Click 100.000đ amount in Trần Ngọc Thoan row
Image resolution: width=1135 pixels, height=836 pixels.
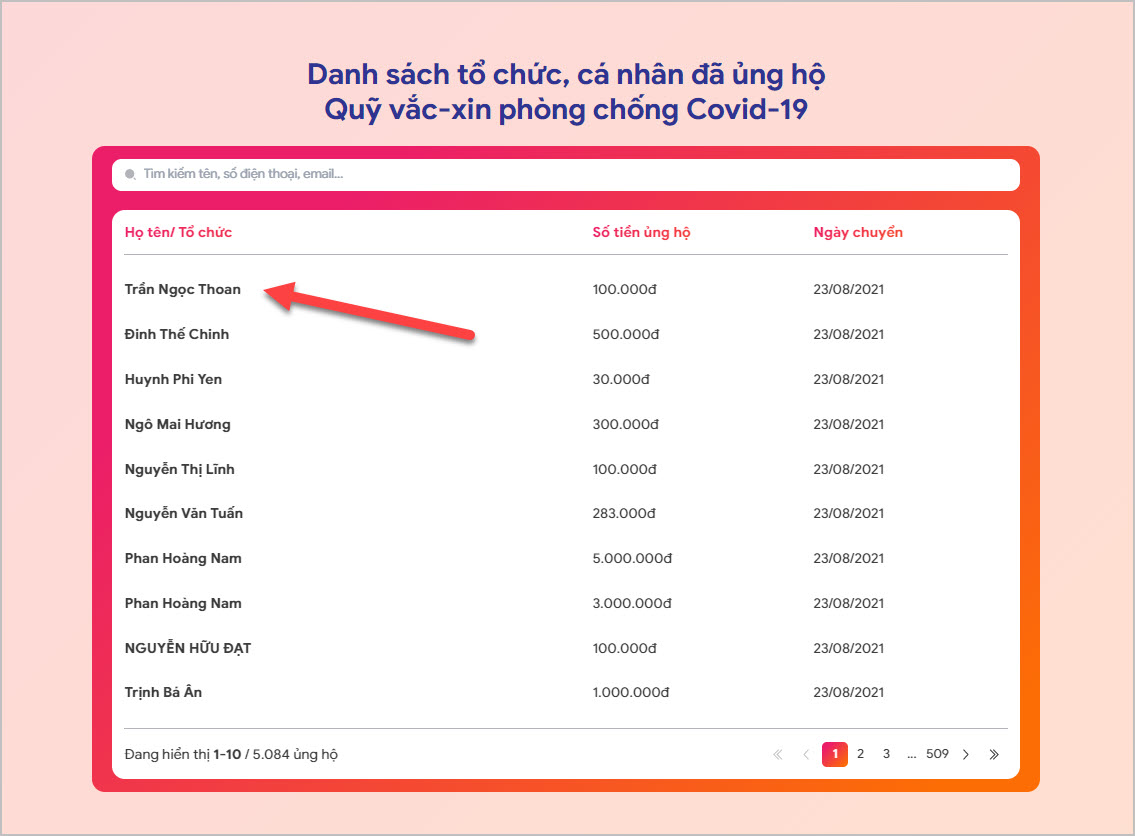click(624, 290)
